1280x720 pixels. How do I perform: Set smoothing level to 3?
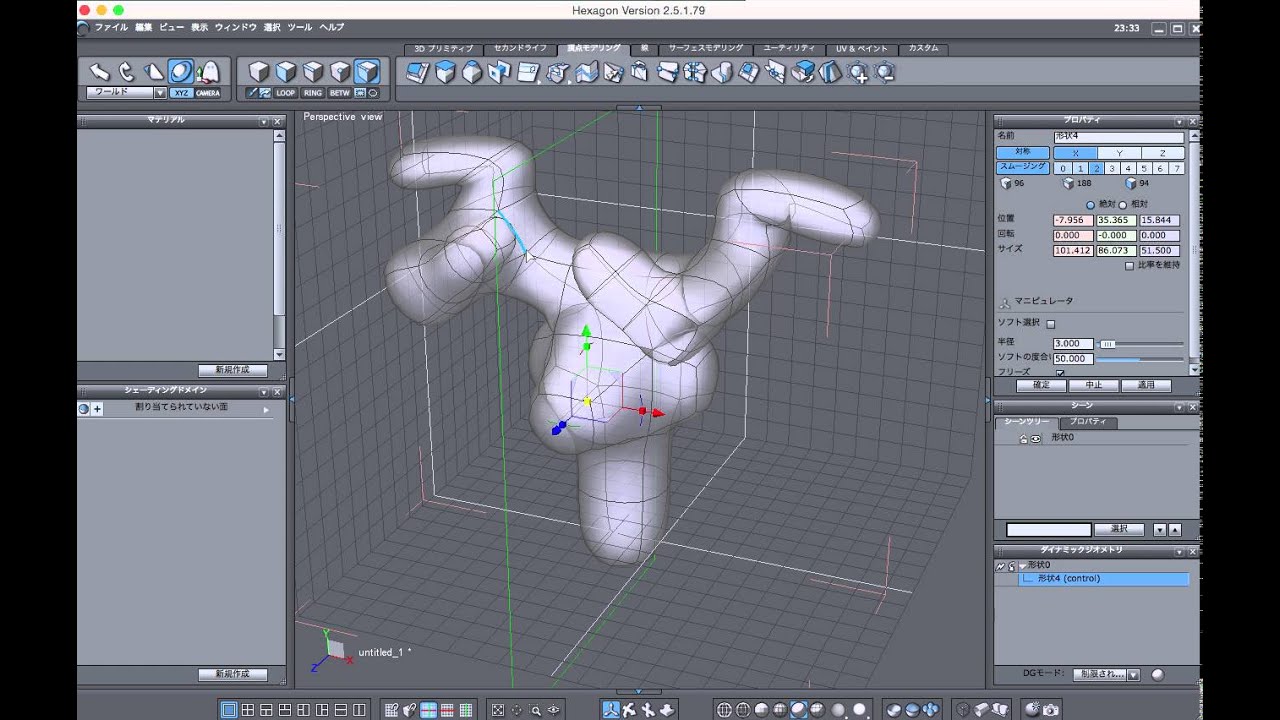1112,168
